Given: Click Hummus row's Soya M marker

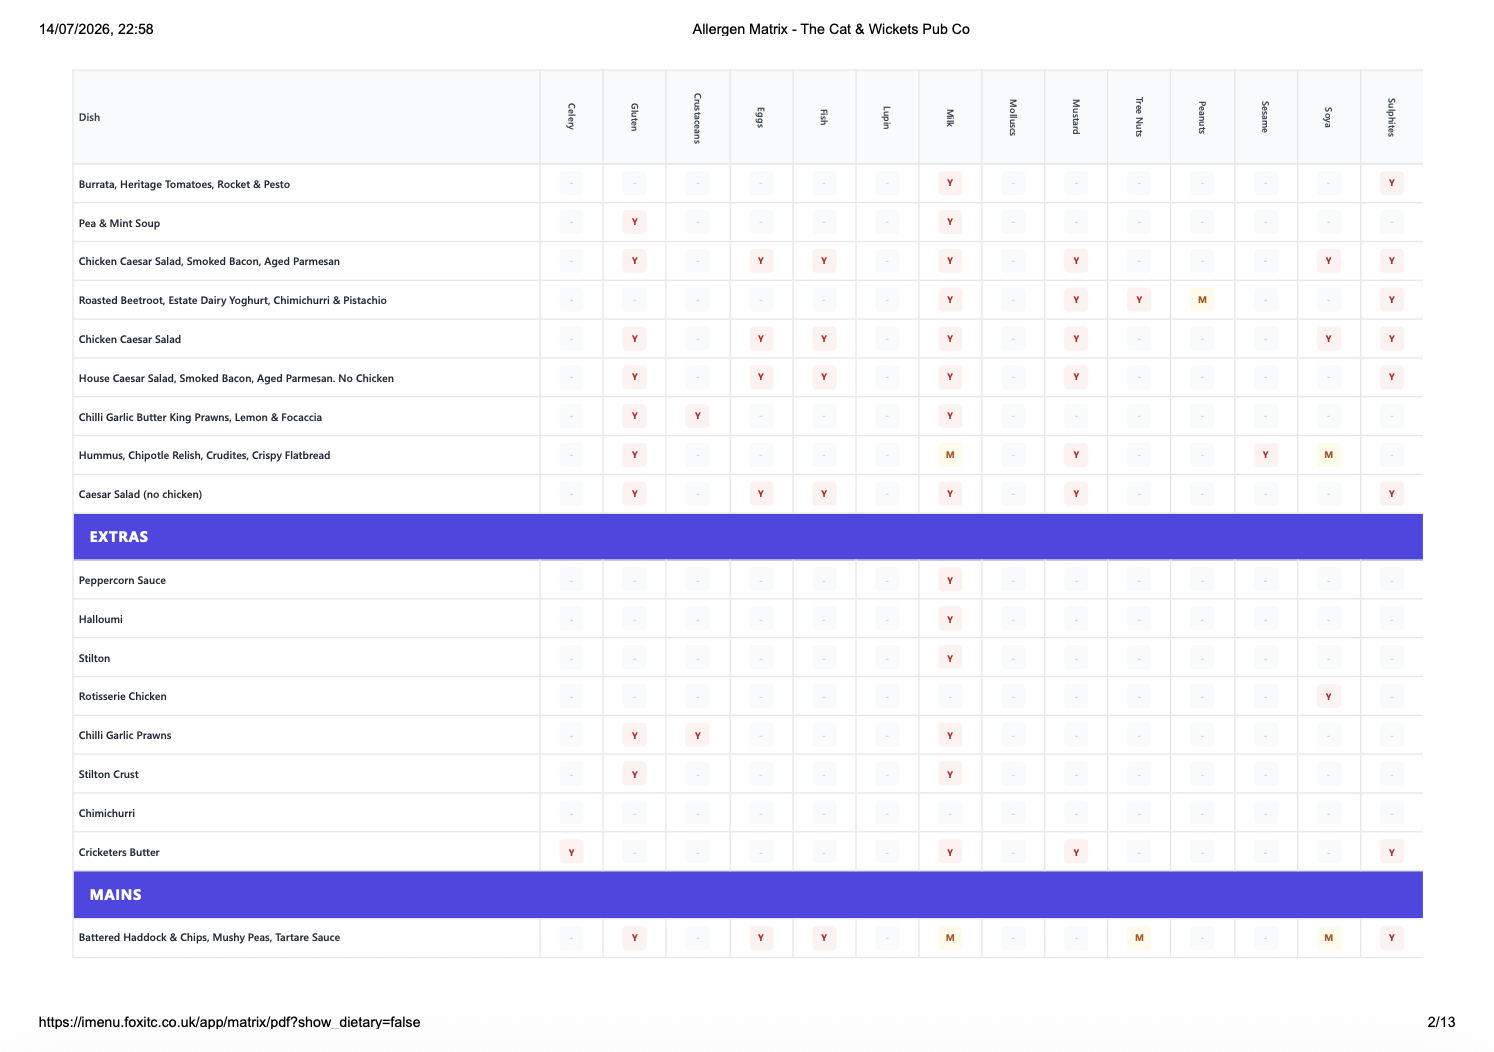Looking at the screenshot, I should coord(1328,455).
